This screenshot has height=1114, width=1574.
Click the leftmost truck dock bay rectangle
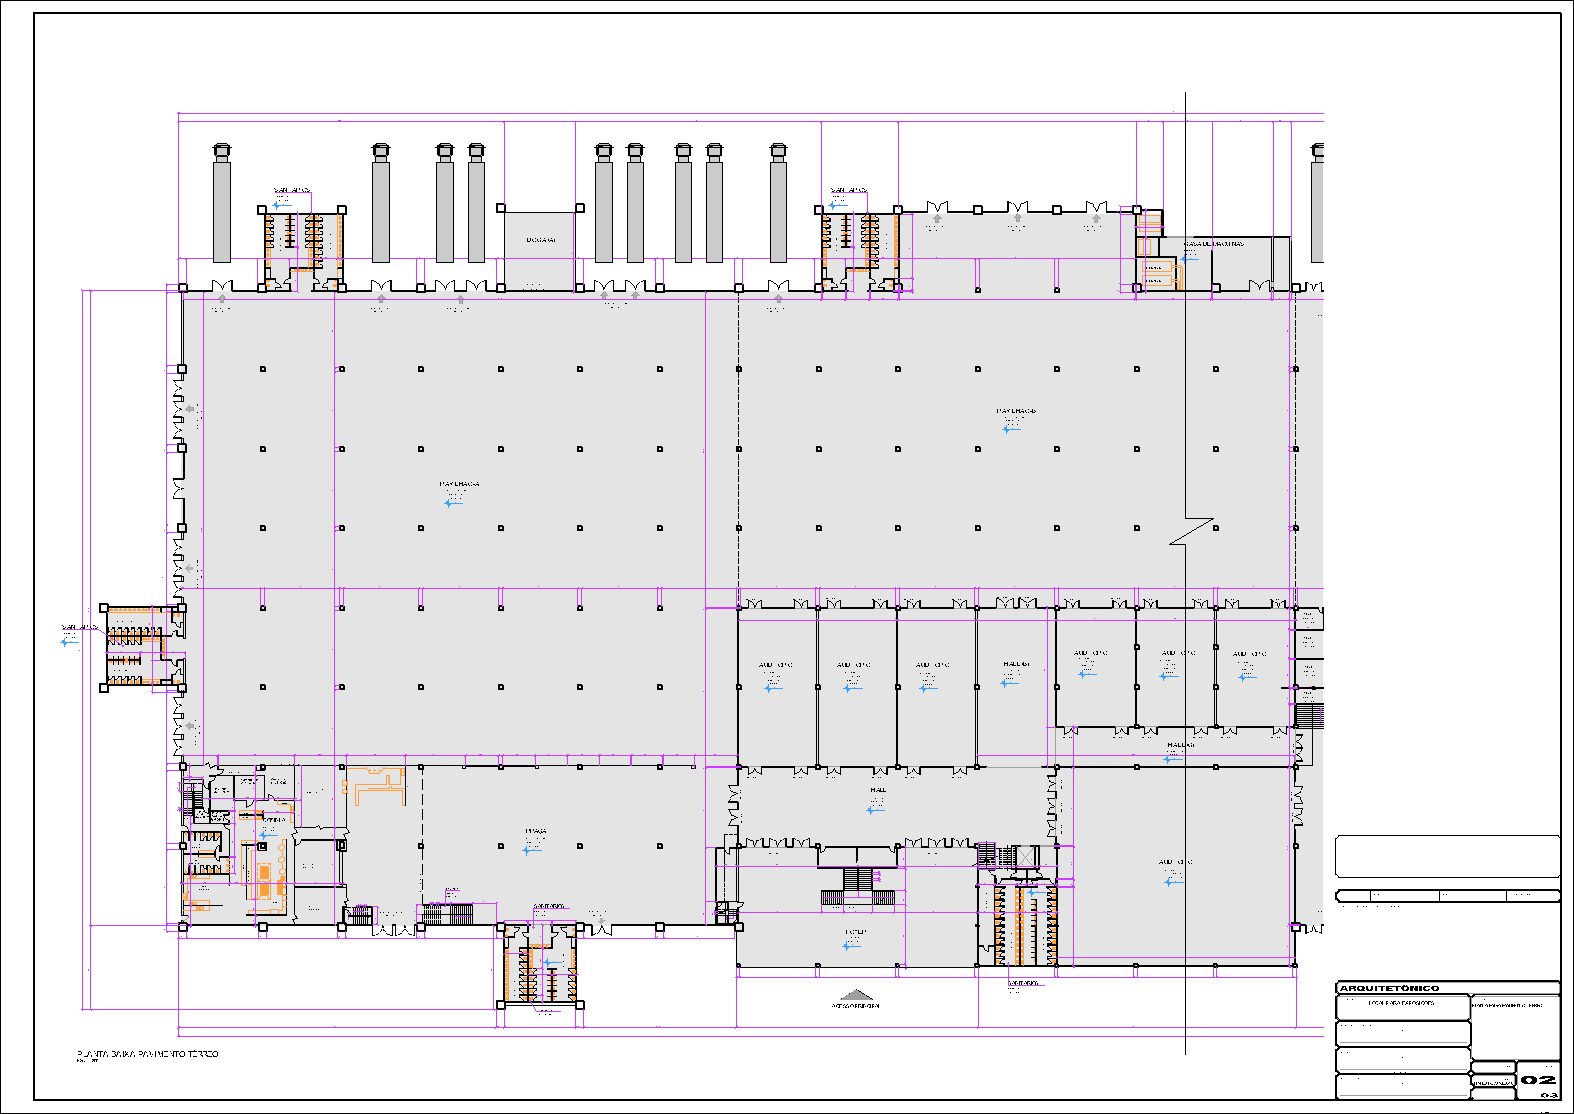(x=222, y=210)
